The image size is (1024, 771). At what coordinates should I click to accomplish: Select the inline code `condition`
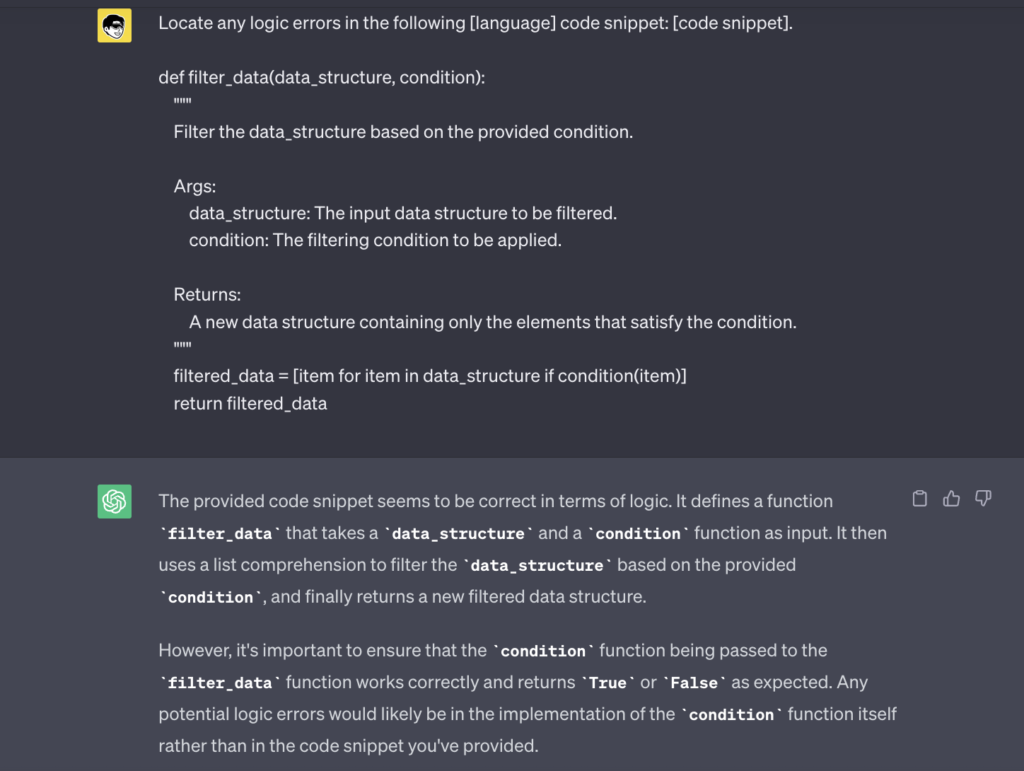(x=638, y=533)
